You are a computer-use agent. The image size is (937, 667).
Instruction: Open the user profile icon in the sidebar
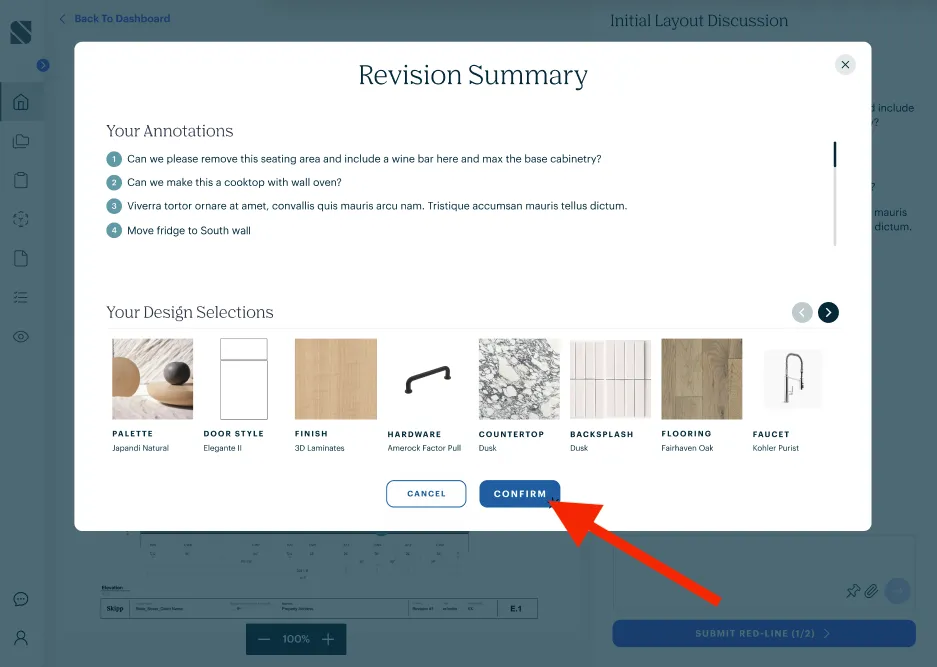point(21,638)
